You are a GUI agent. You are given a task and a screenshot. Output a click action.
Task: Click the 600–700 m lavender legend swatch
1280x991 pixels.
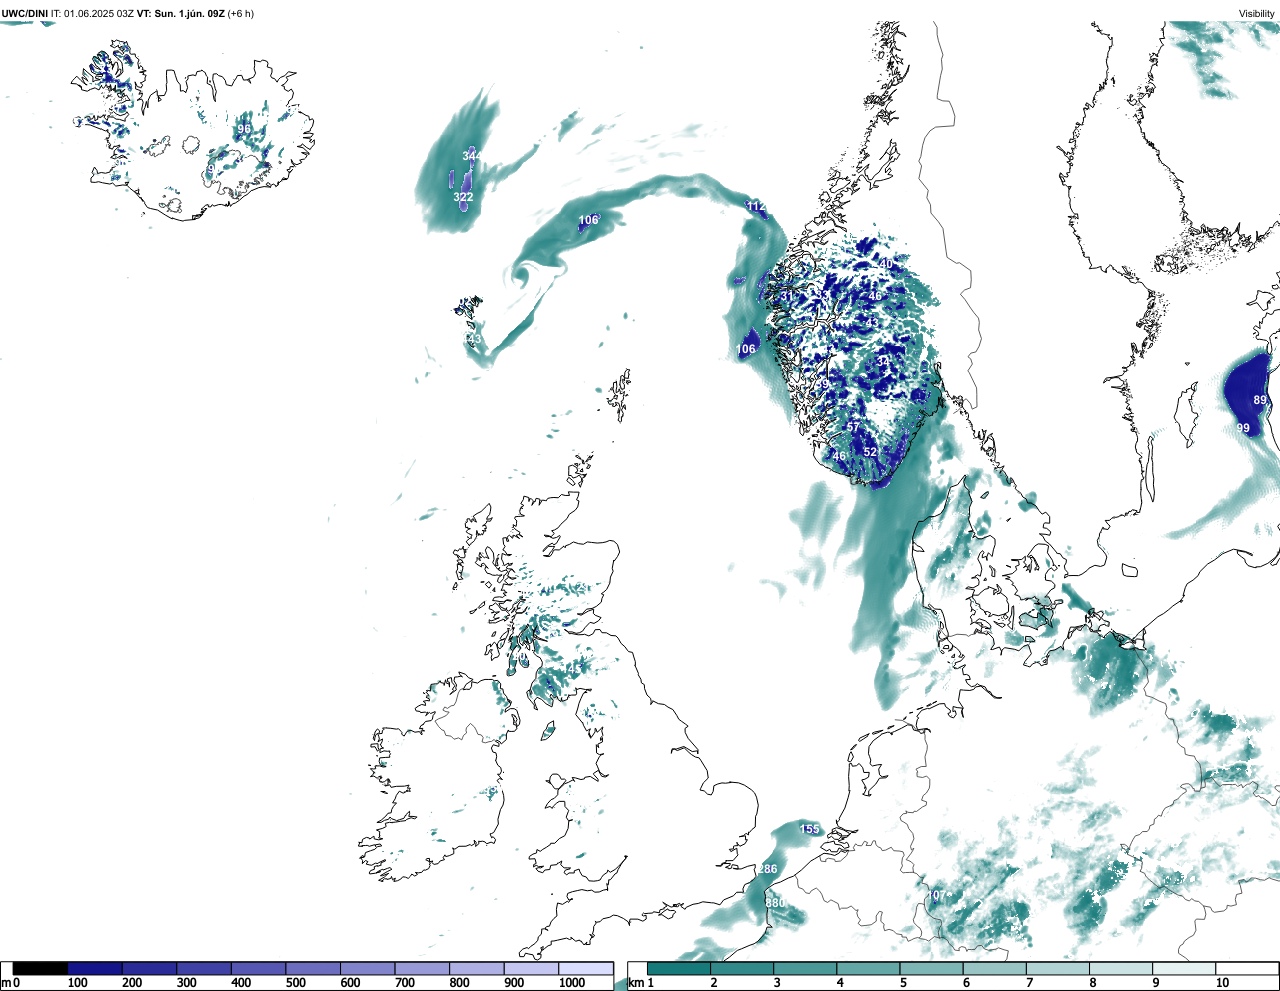pyautogui.click(x=368, y=969)
